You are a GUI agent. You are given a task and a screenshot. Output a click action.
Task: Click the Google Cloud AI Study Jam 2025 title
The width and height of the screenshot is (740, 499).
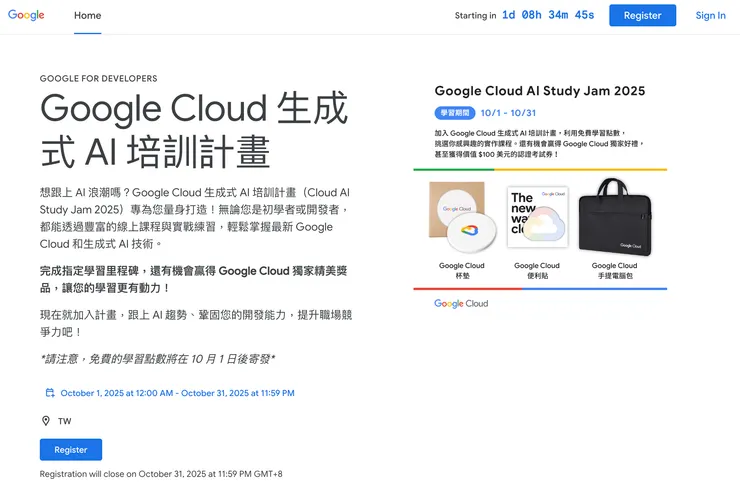pos(540,91)
